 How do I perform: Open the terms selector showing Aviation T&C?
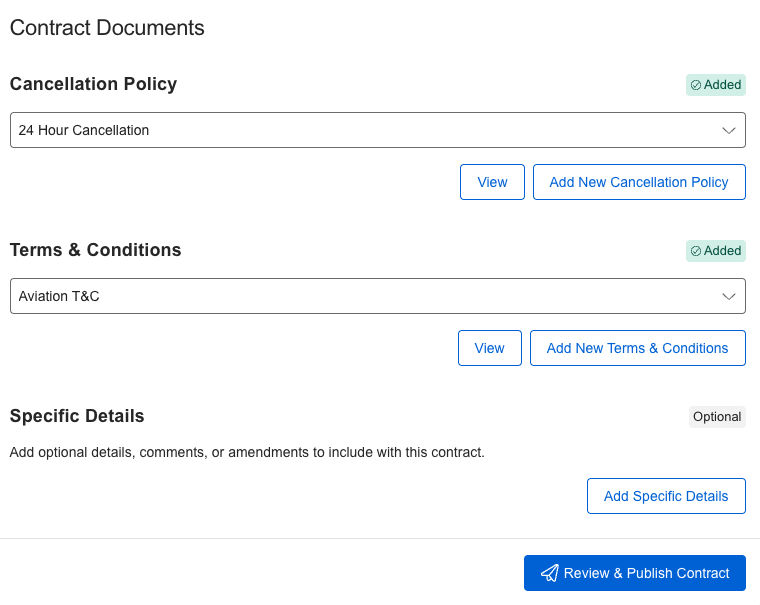click(360, 296)
